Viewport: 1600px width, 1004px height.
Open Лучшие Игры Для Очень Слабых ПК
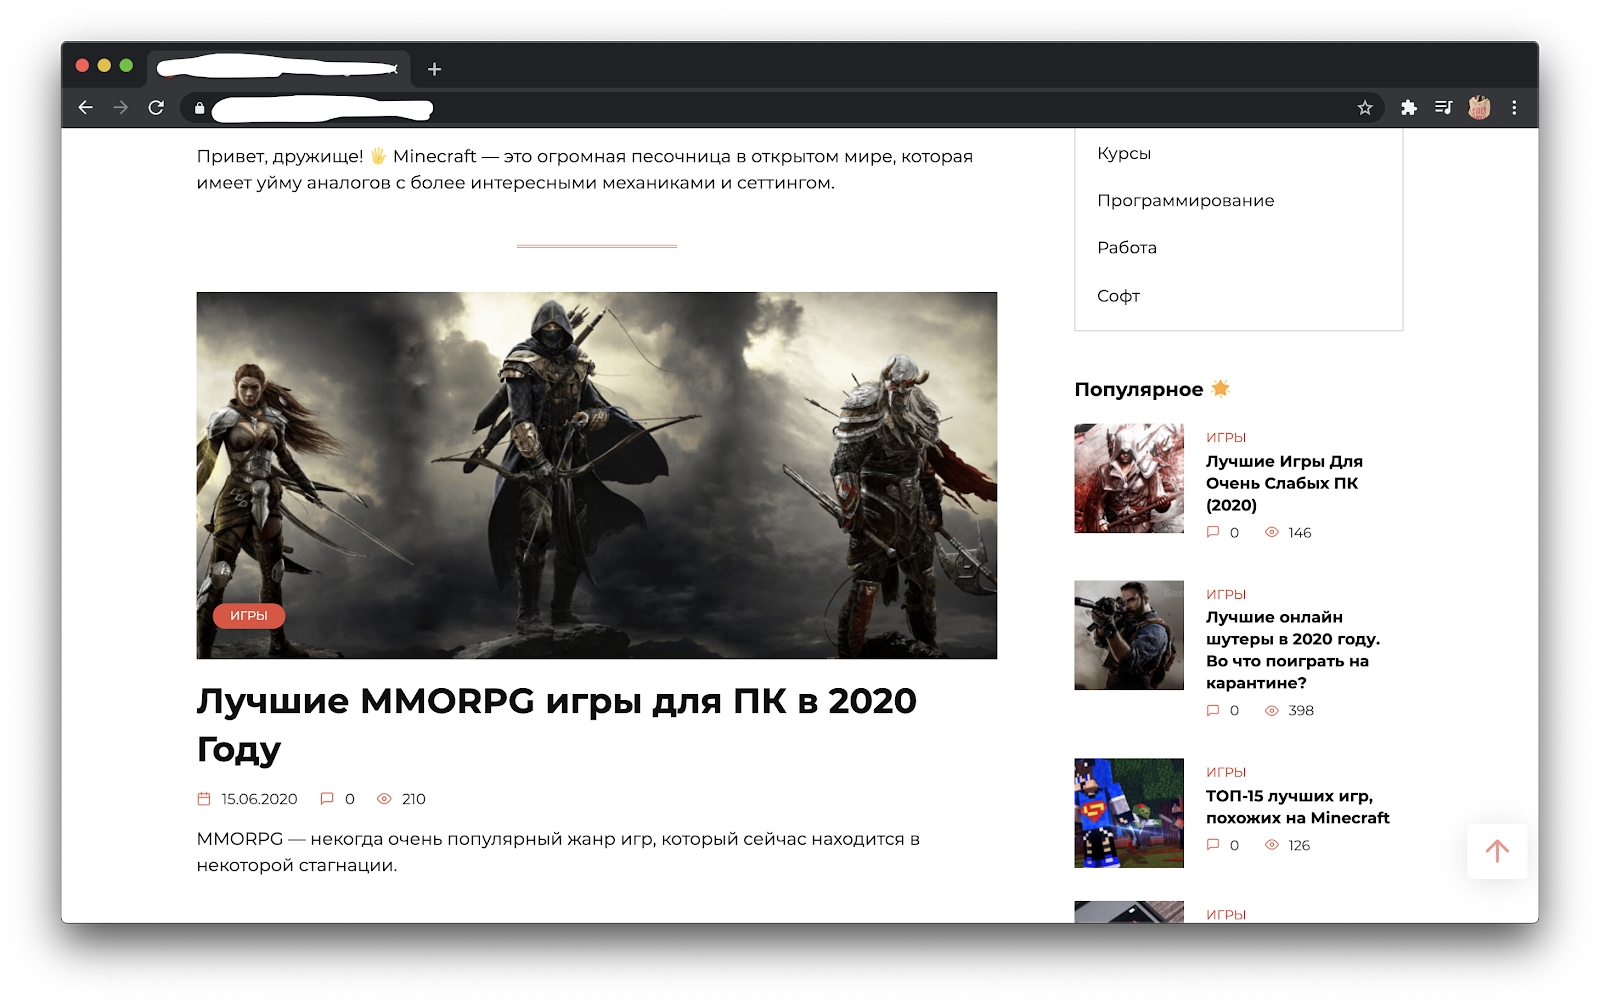(1284, 483)
